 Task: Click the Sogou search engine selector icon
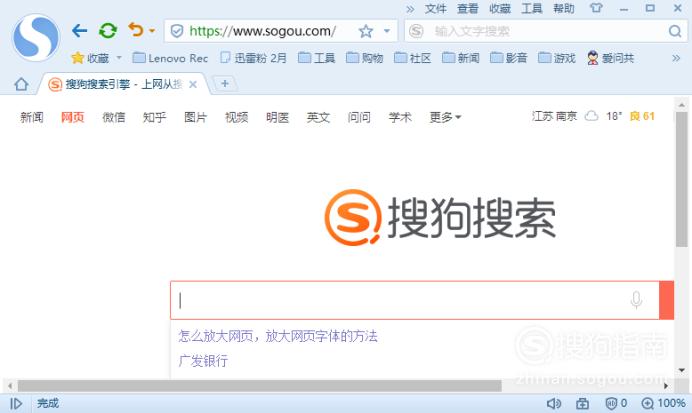[x=416, y=31]
